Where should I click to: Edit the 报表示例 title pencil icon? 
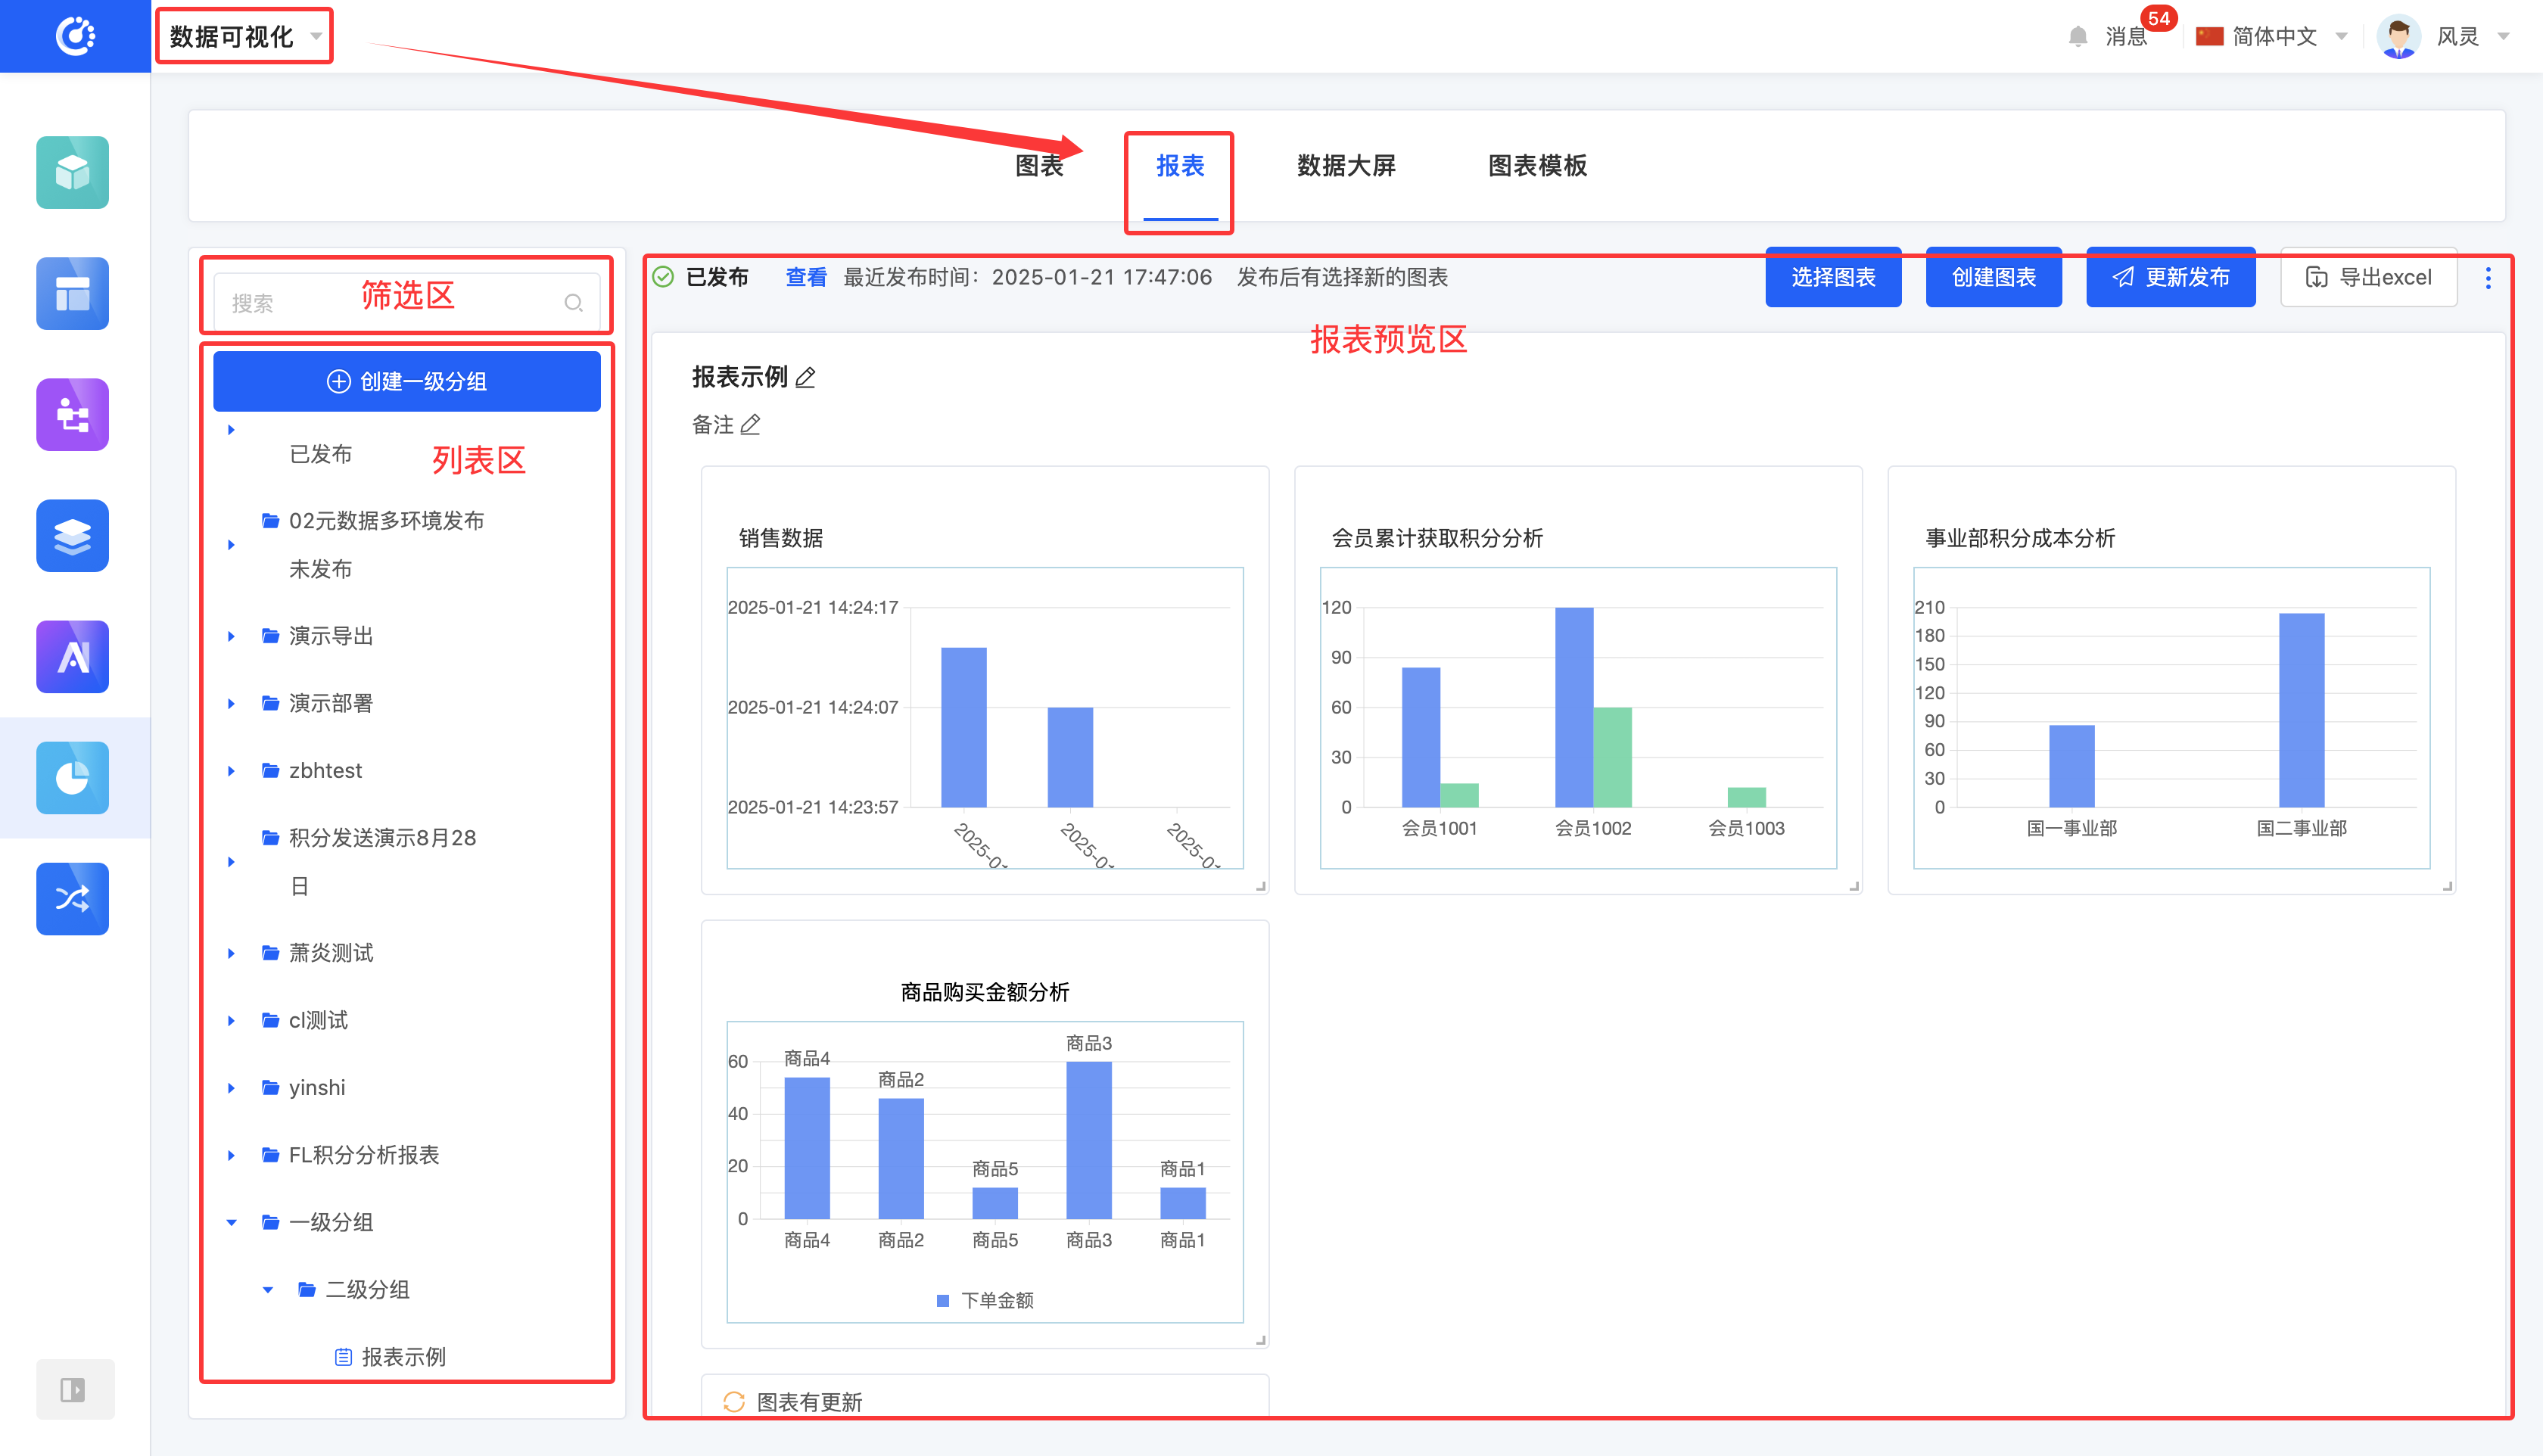[x=806, y=377]
